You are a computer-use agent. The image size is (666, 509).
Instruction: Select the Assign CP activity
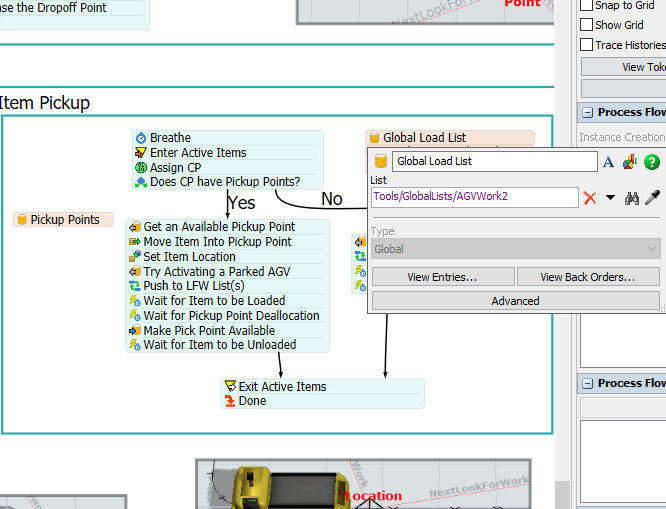coord(228,167)
